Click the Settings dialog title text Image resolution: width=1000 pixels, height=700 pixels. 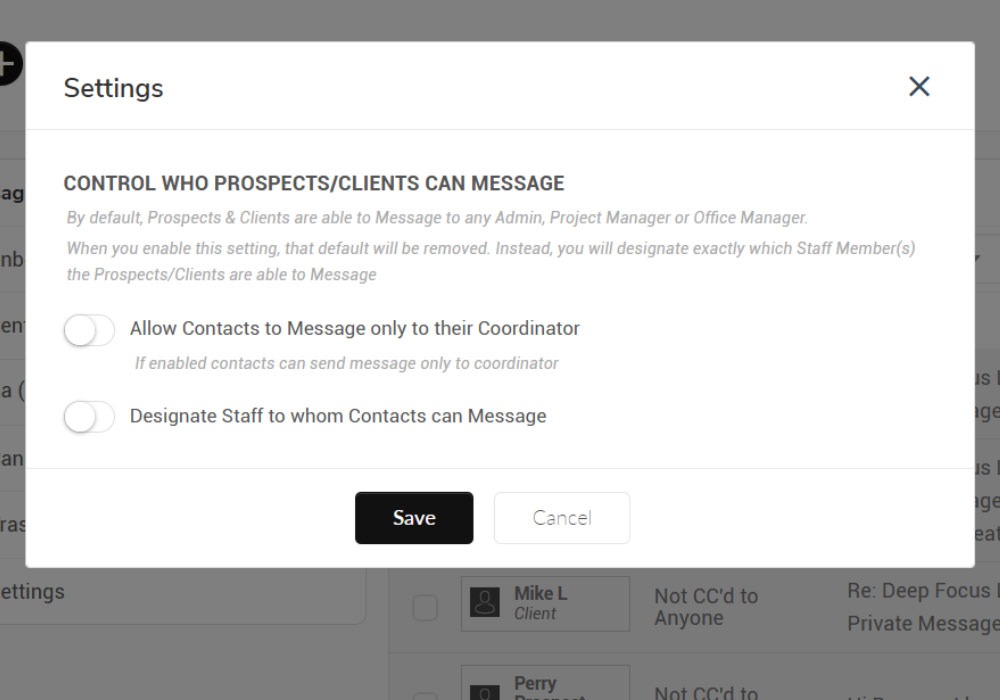coord(113,88)
